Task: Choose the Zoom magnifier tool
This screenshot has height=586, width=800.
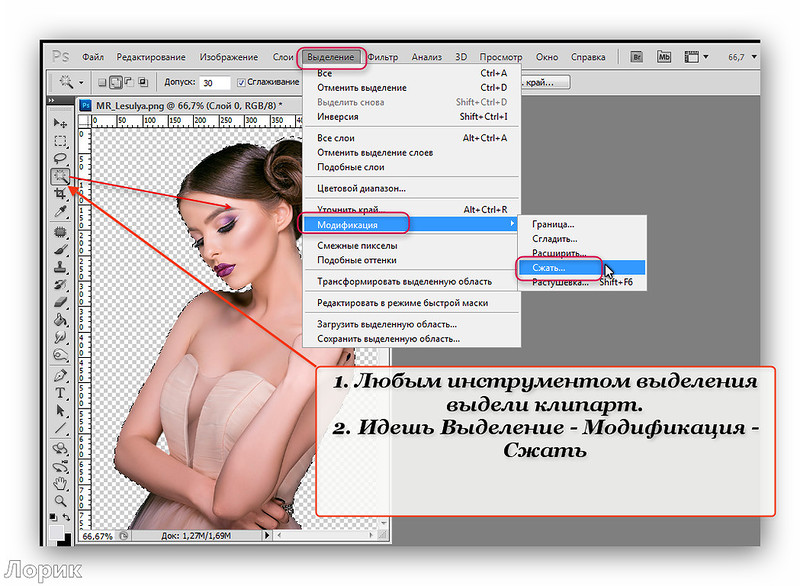Action: 60,500
